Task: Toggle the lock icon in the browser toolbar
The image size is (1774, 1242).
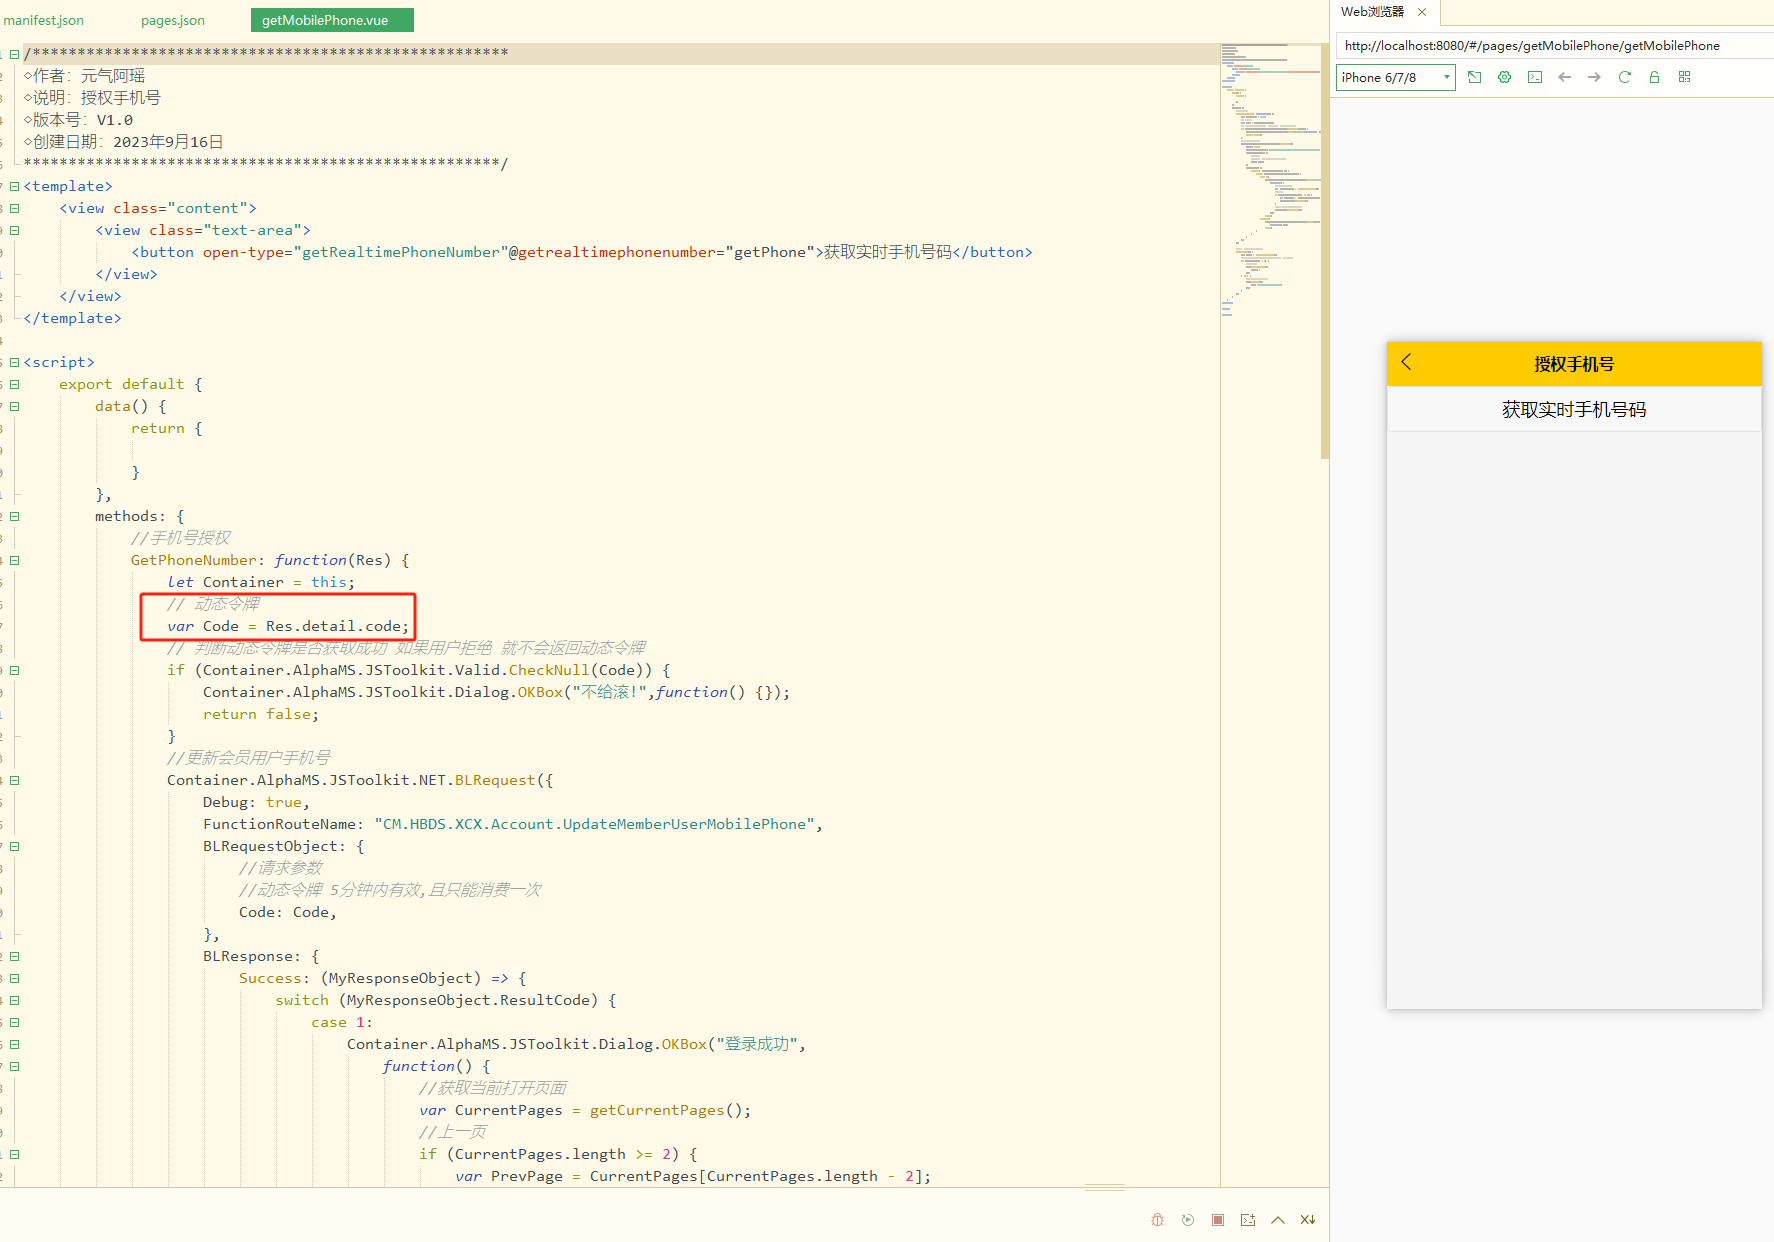Action: point(1655,77)
